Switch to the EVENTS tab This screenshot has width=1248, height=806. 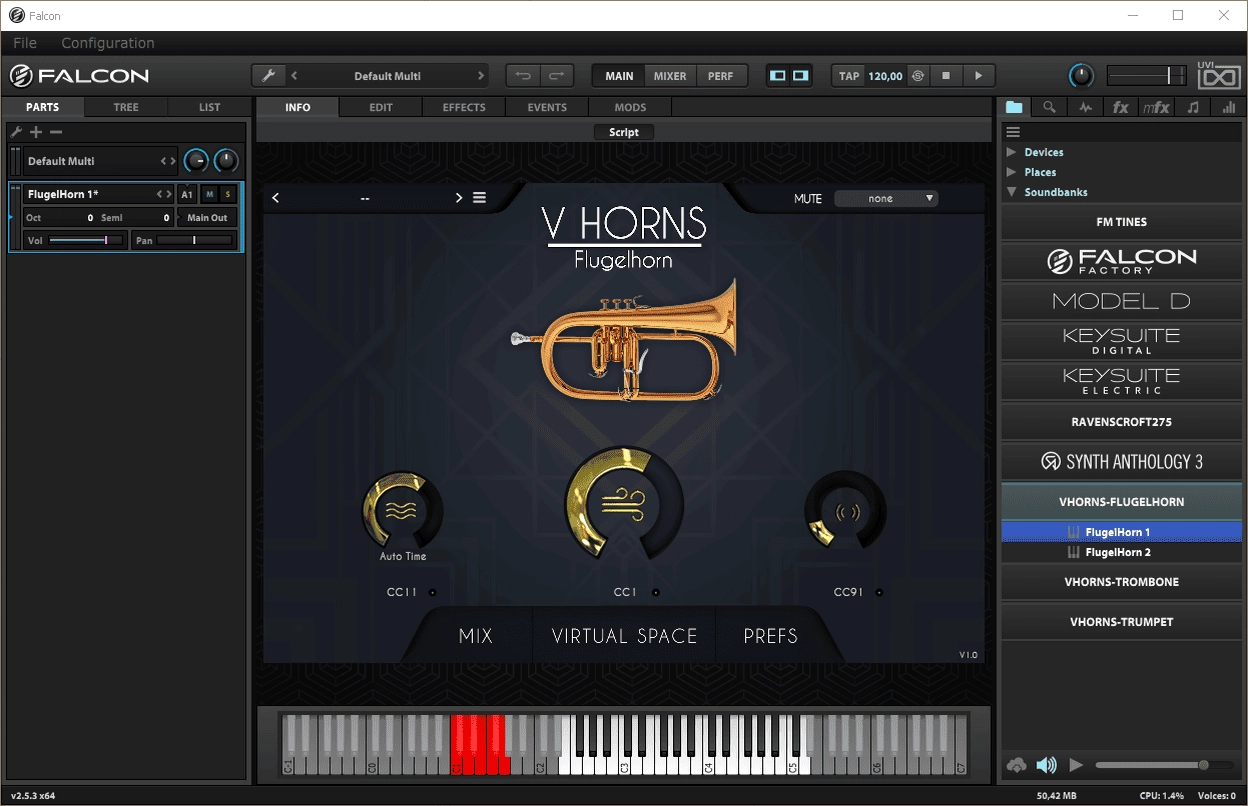coord(547,107)
